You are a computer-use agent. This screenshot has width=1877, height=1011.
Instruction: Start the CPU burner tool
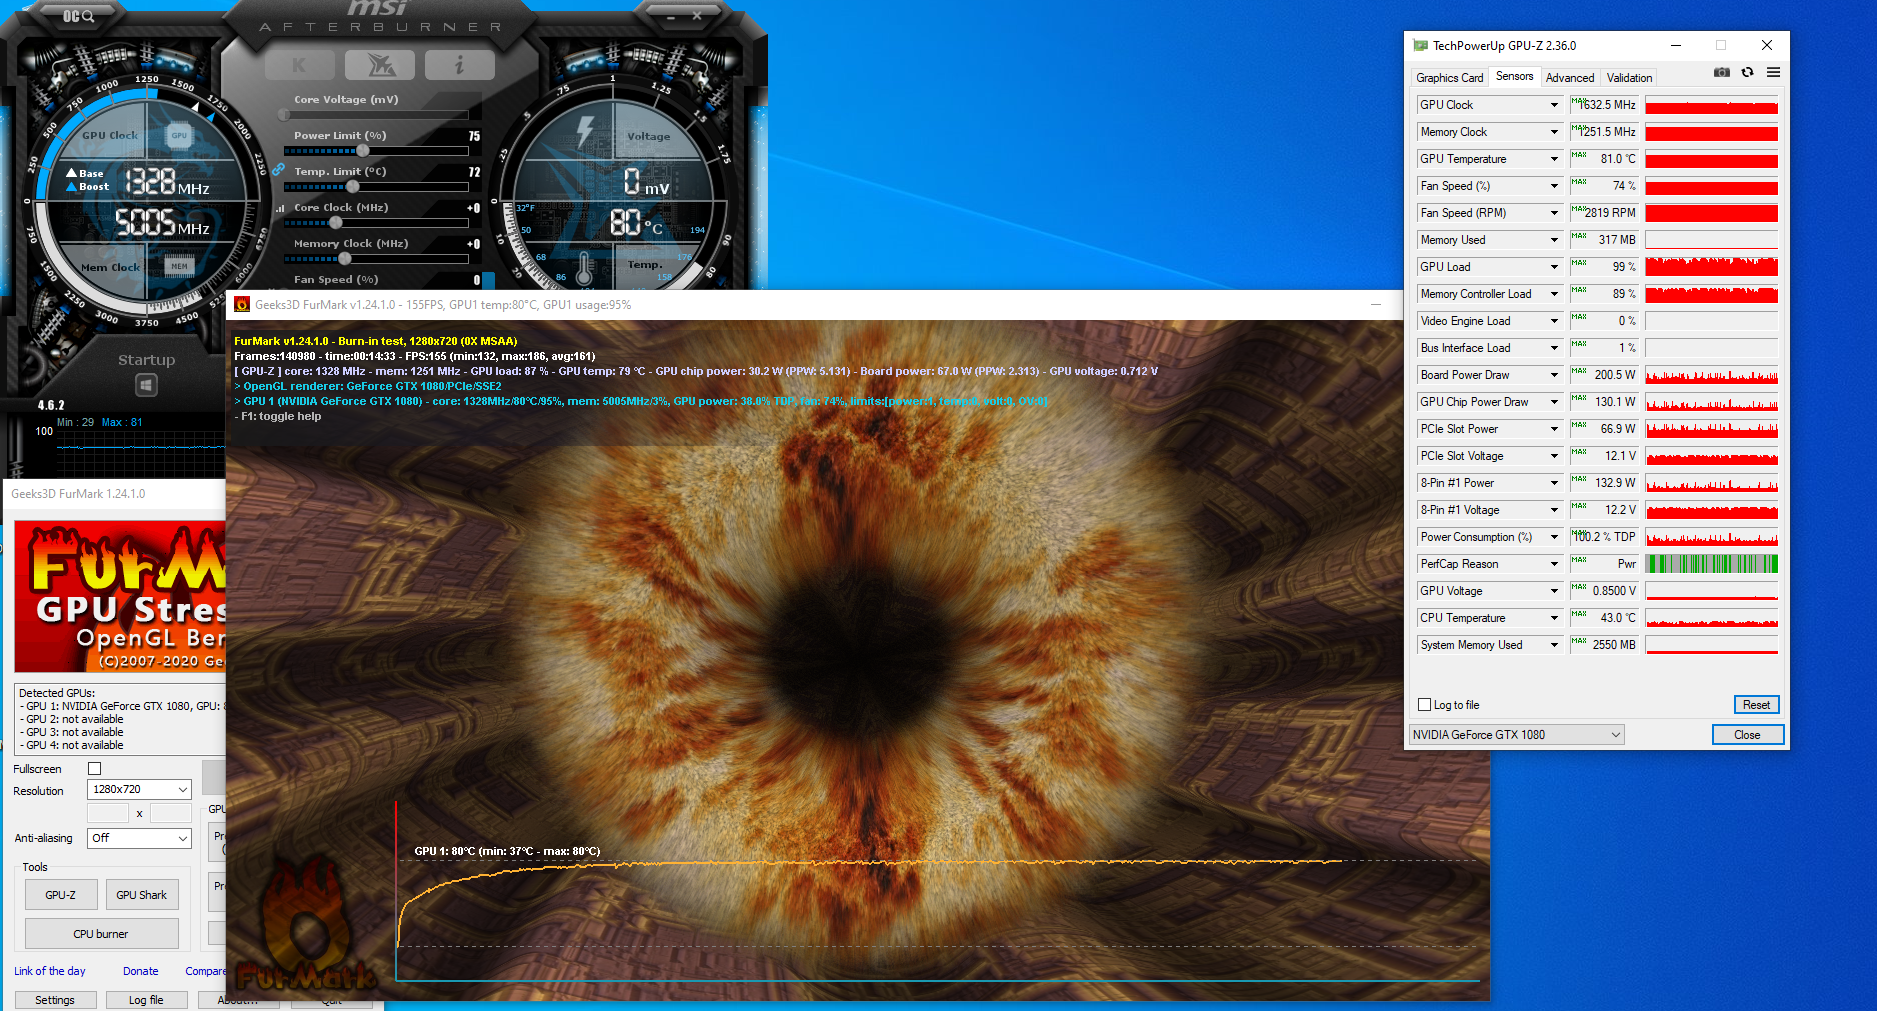pos(101,934)
